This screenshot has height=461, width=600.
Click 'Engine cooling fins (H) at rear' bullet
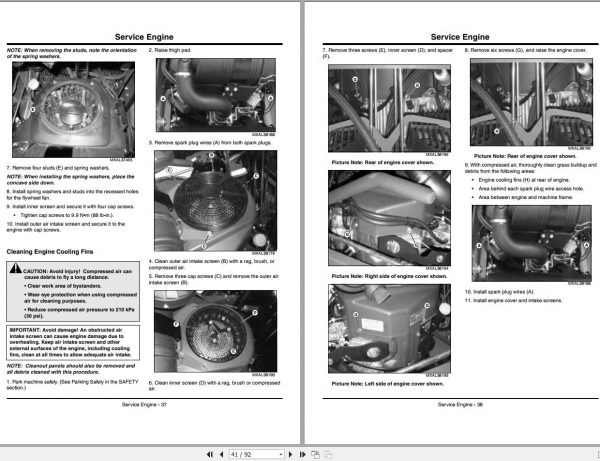(x=524, y=180)
